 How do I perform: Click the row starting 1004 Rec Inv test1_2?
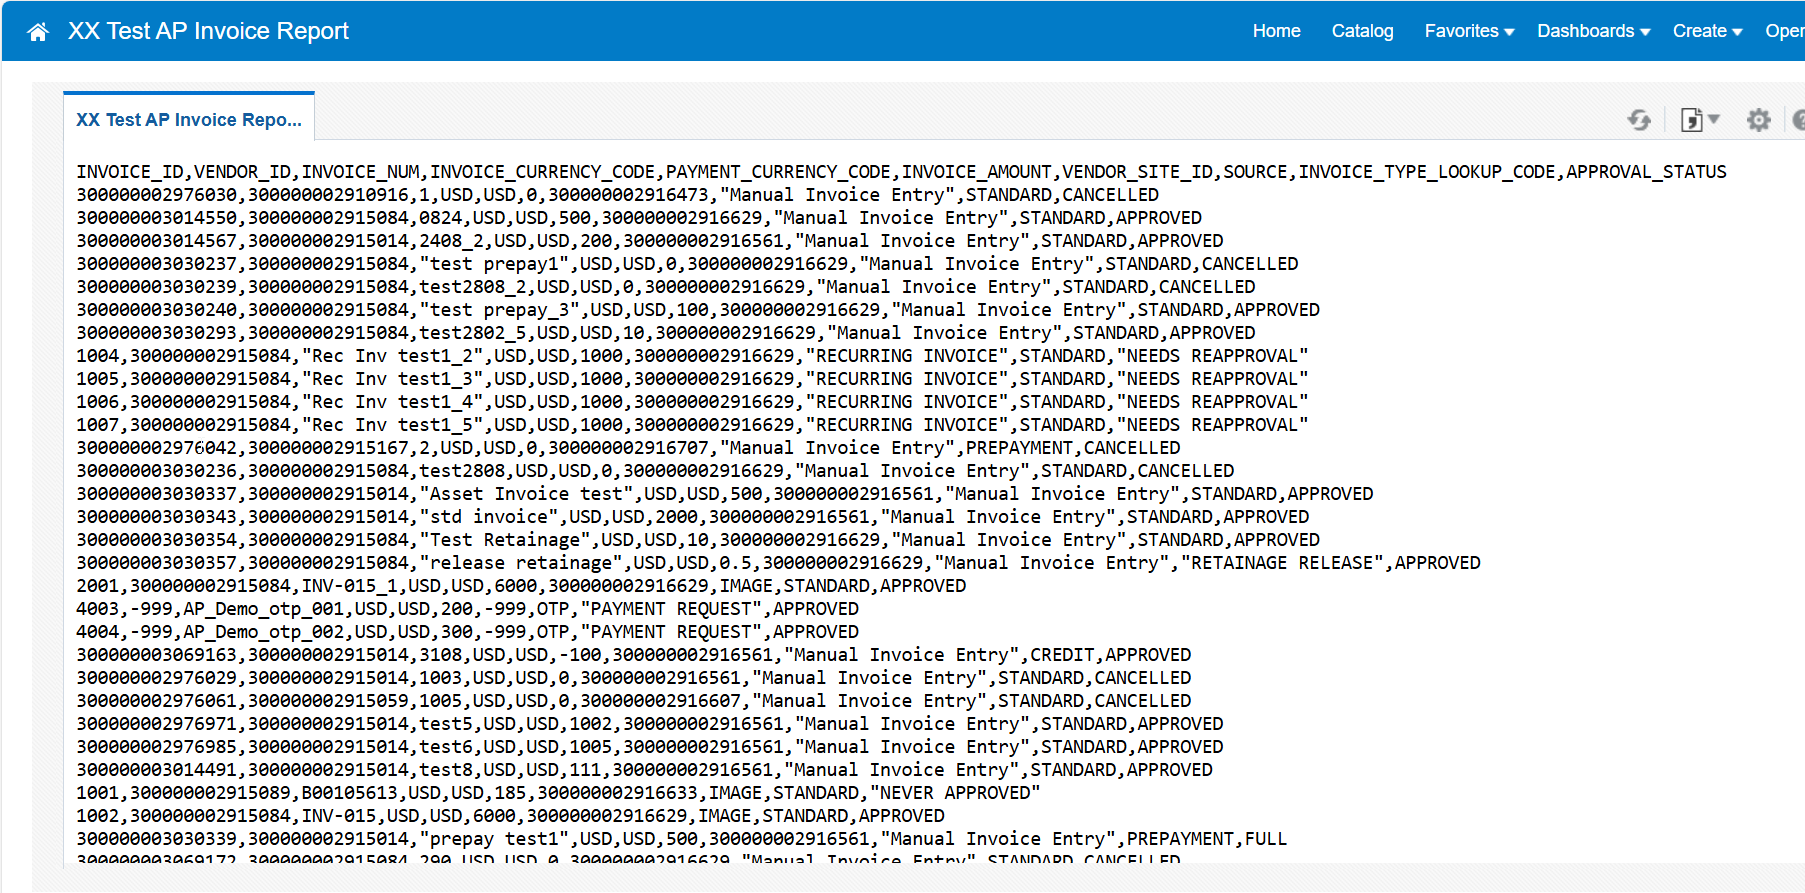click(692, 356)
